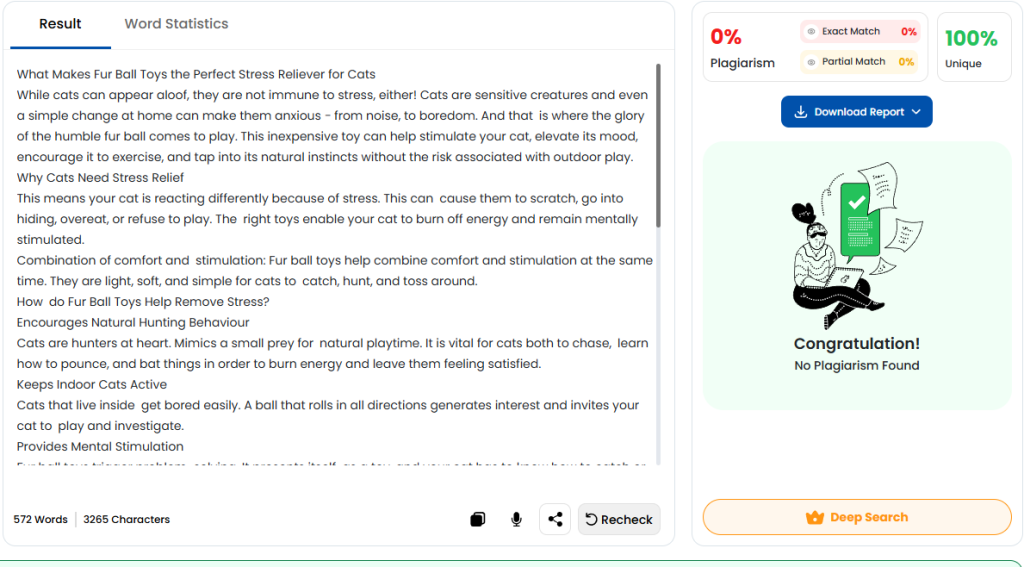Click the download arrow icon on Download Report
The width and height of the screenshot is (1024, 567).
click(800, 112)
